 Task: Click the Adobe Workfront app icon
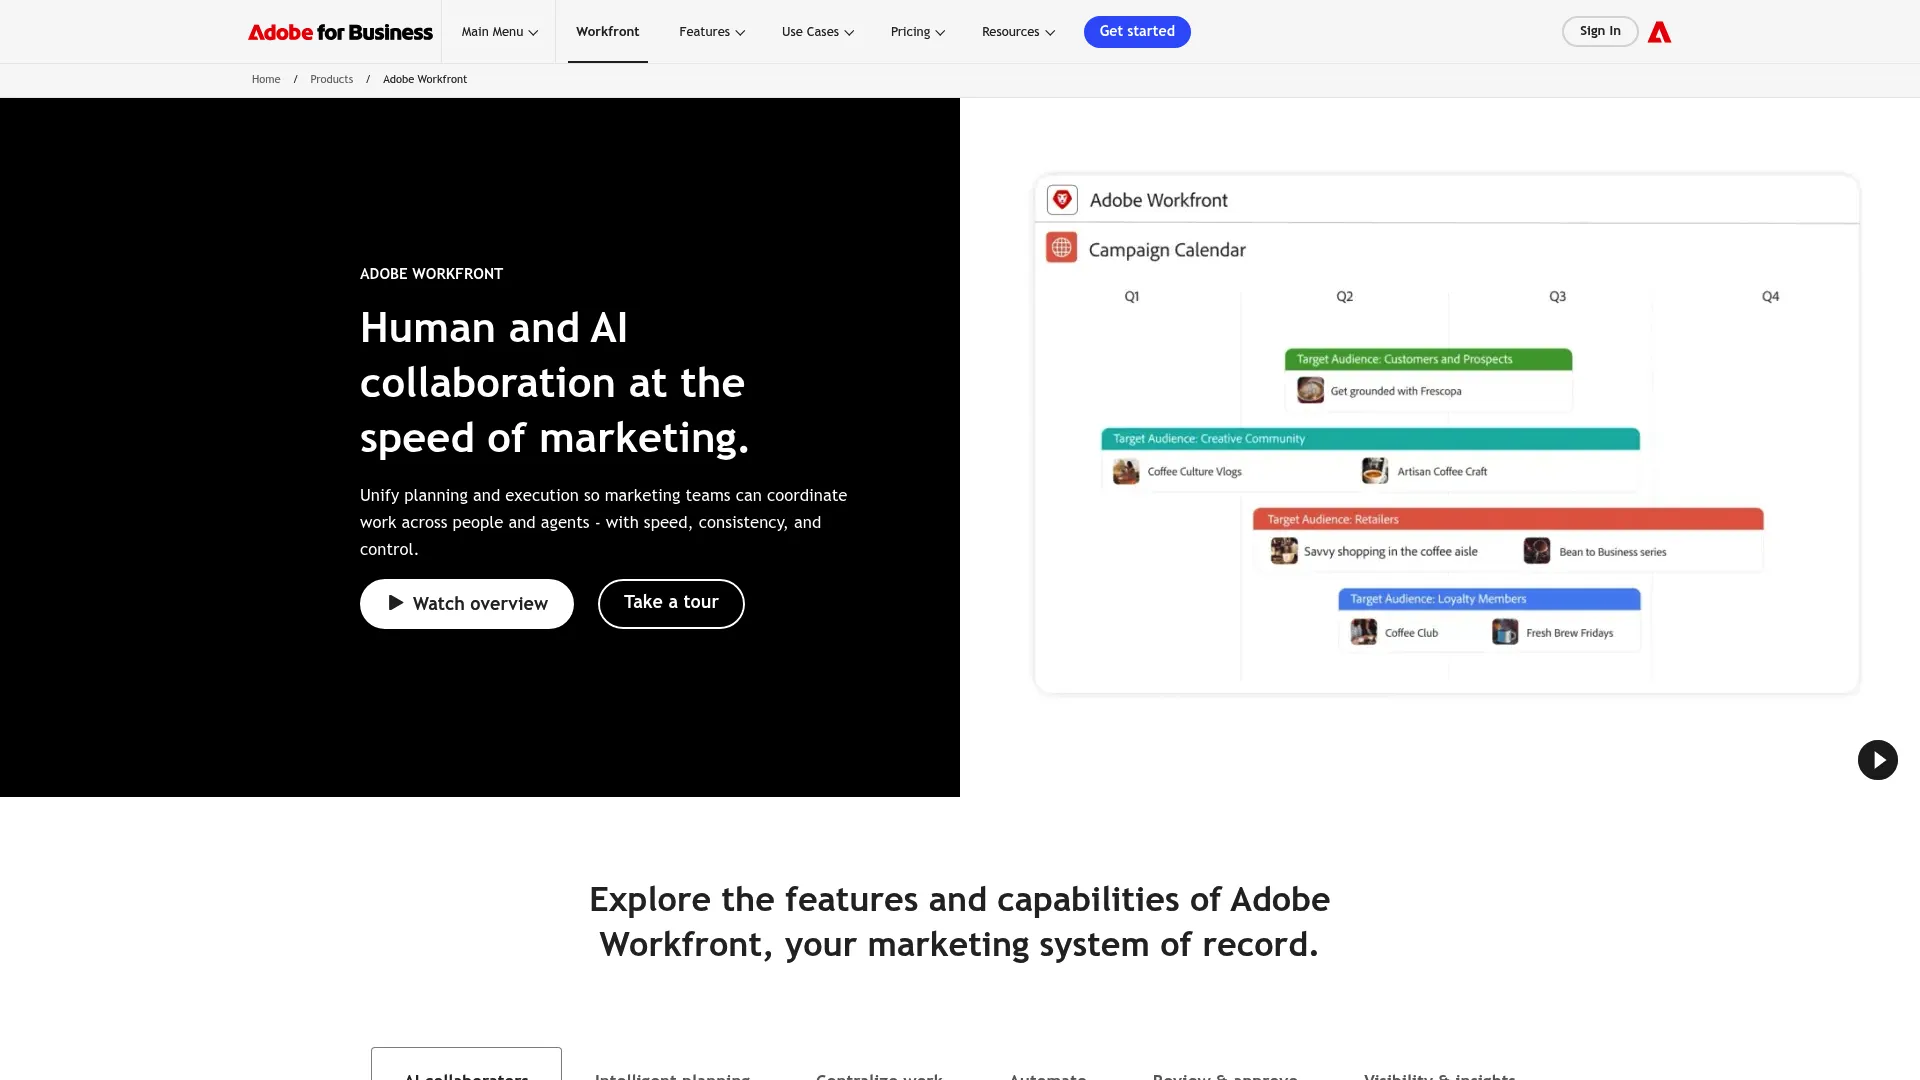pyautogui.click(x=1062, y=200)
